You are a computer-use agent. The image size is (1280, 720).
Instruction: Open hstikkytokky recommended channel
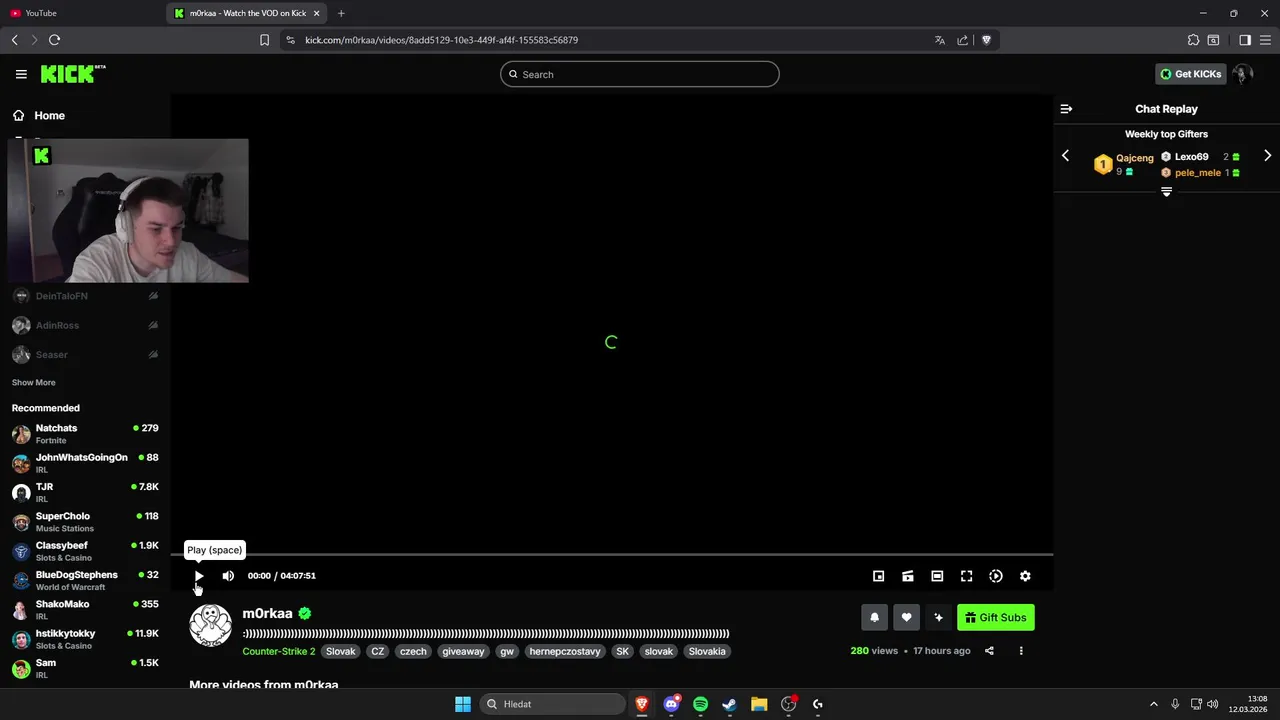(x=85, y=639)
